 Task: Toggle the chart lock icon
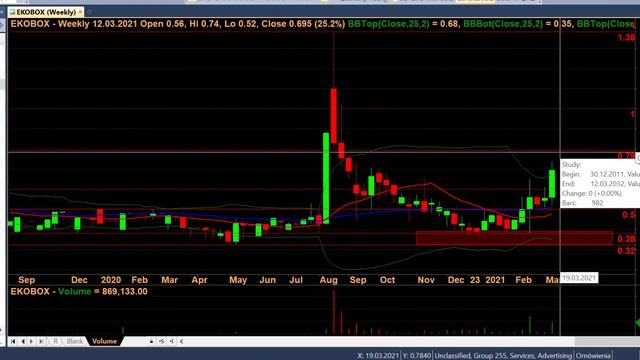point(151,341)
